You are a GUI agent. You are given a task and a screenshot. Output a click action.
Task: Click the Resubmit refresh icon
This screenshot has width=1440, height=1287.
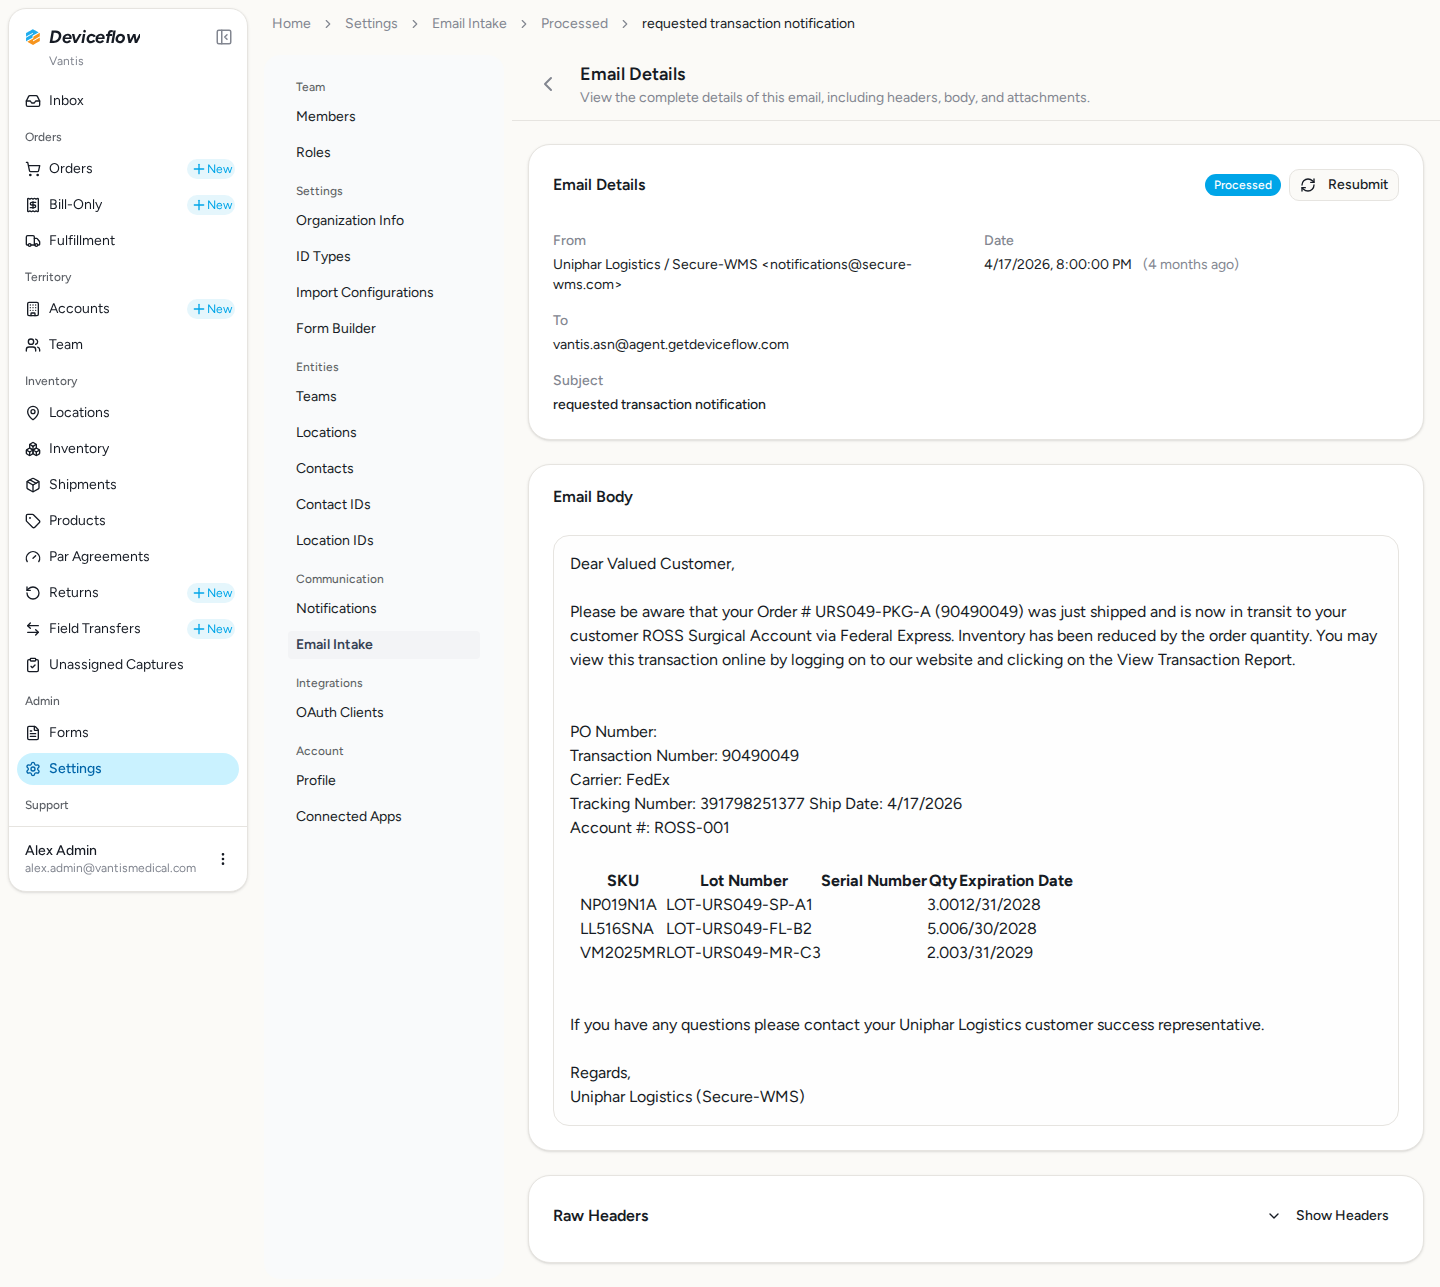[1308, 185]
